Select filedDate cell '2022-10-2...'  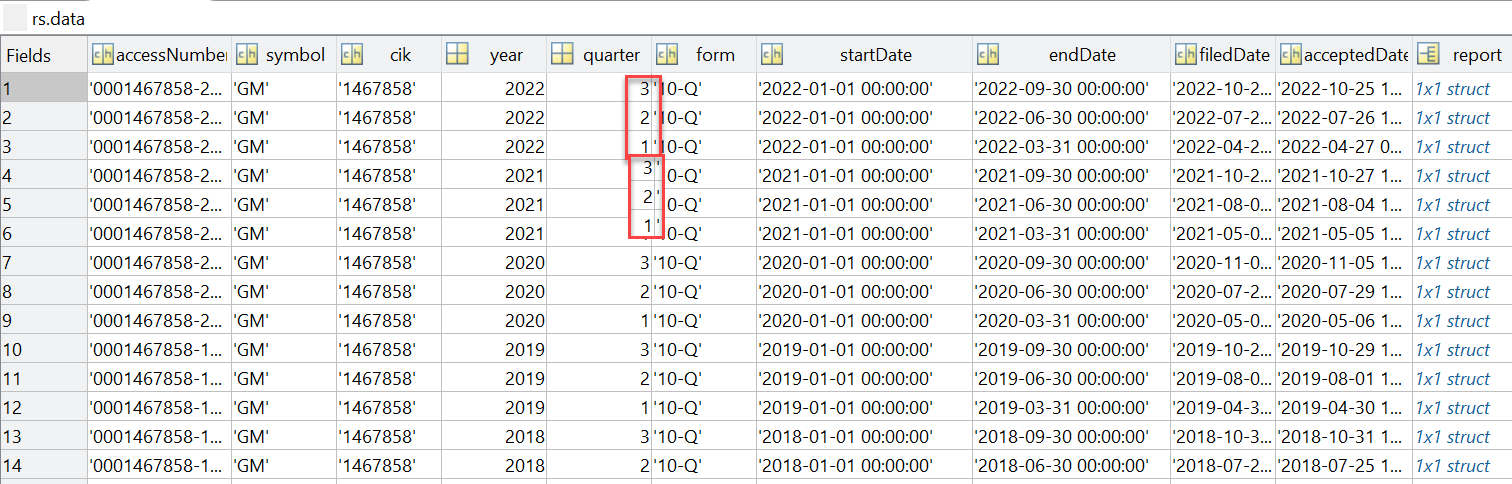tap(1223, 88)
